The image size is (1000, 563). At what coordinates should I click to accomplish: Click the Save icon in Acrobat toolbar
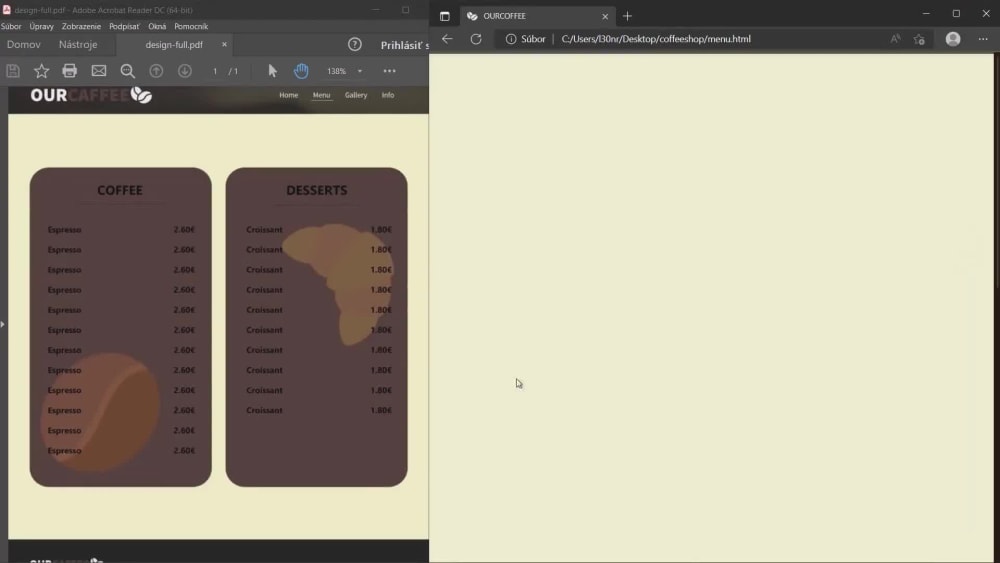coord(13,71)
